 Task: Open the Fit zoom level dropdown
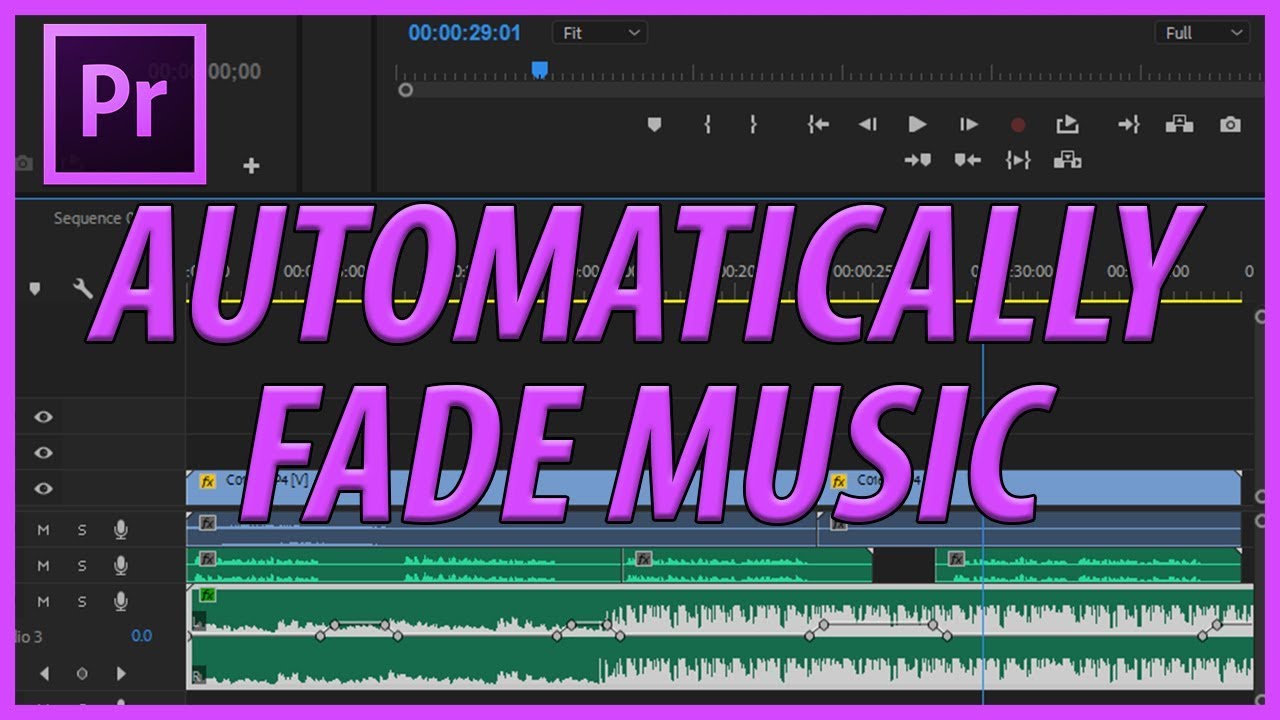coord(597,32)
